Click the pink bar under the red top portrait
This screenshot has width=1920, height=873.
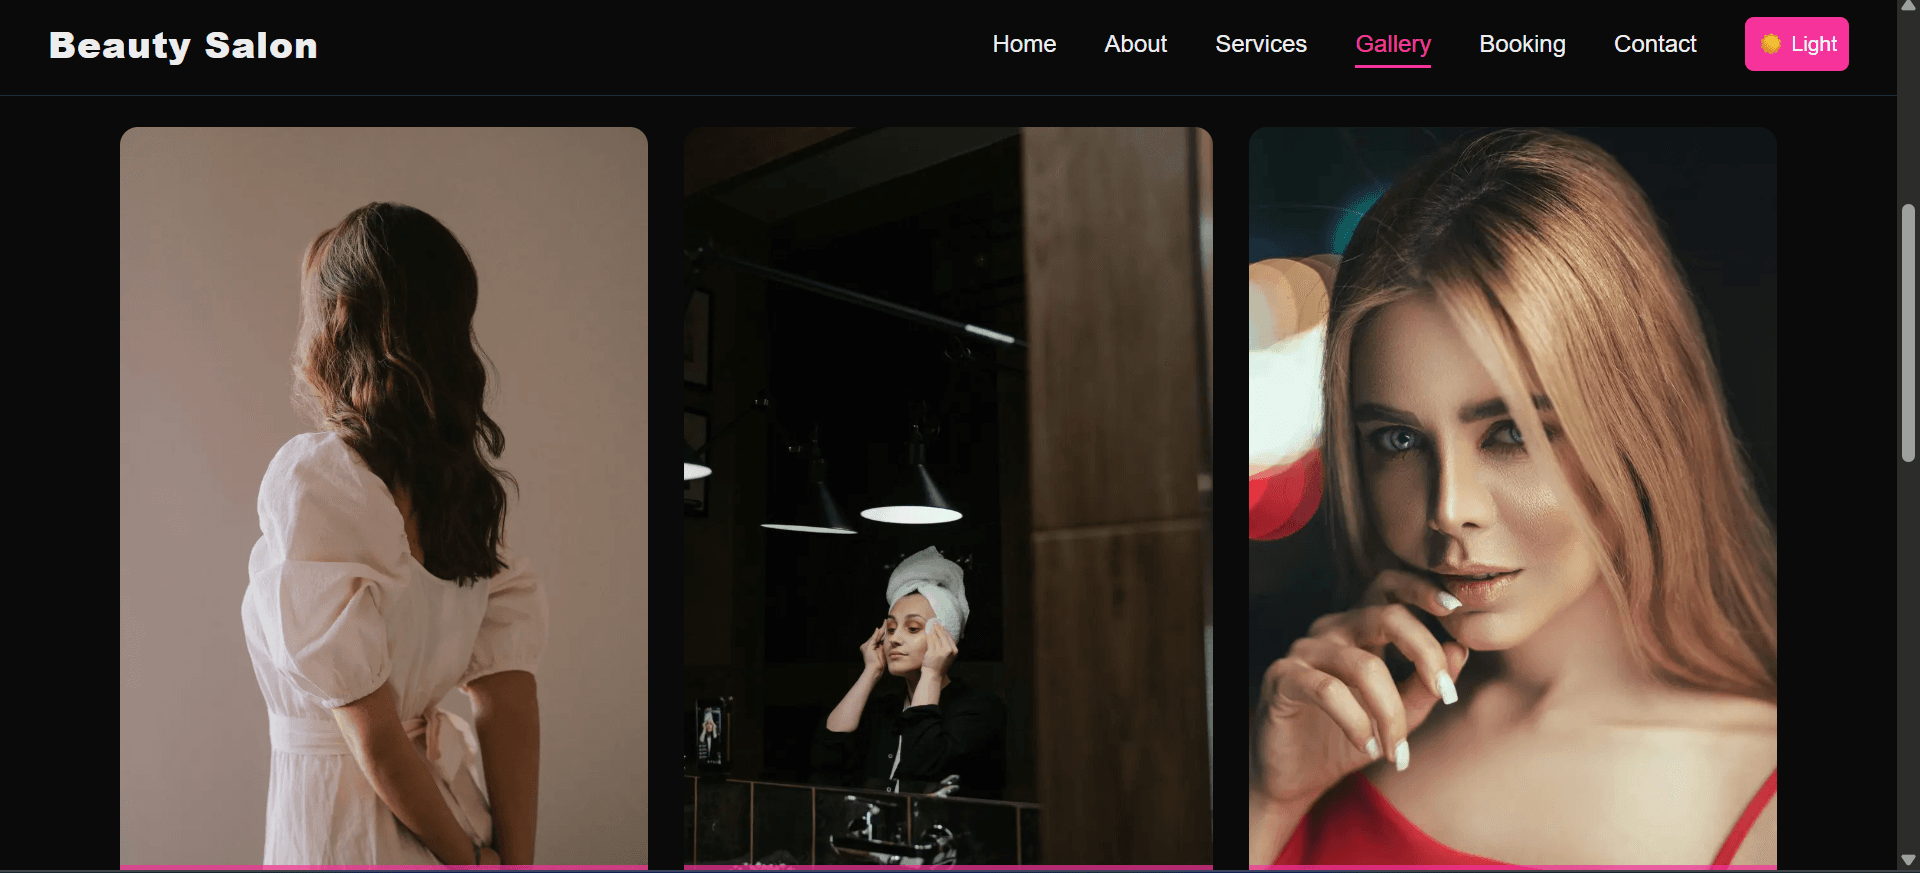point(1512,867)
